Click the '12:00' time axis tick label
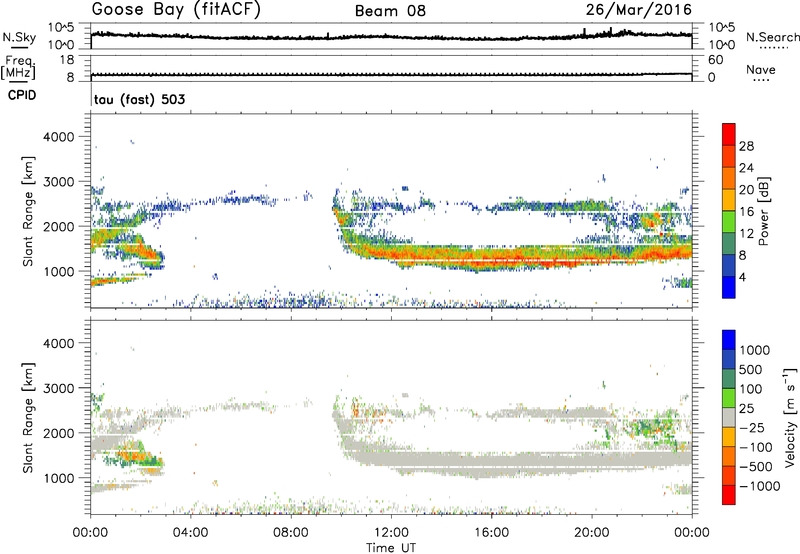Image resolution: width=800 pixels, height=554 pixels. pyautogui.click(x=391, y=533)
